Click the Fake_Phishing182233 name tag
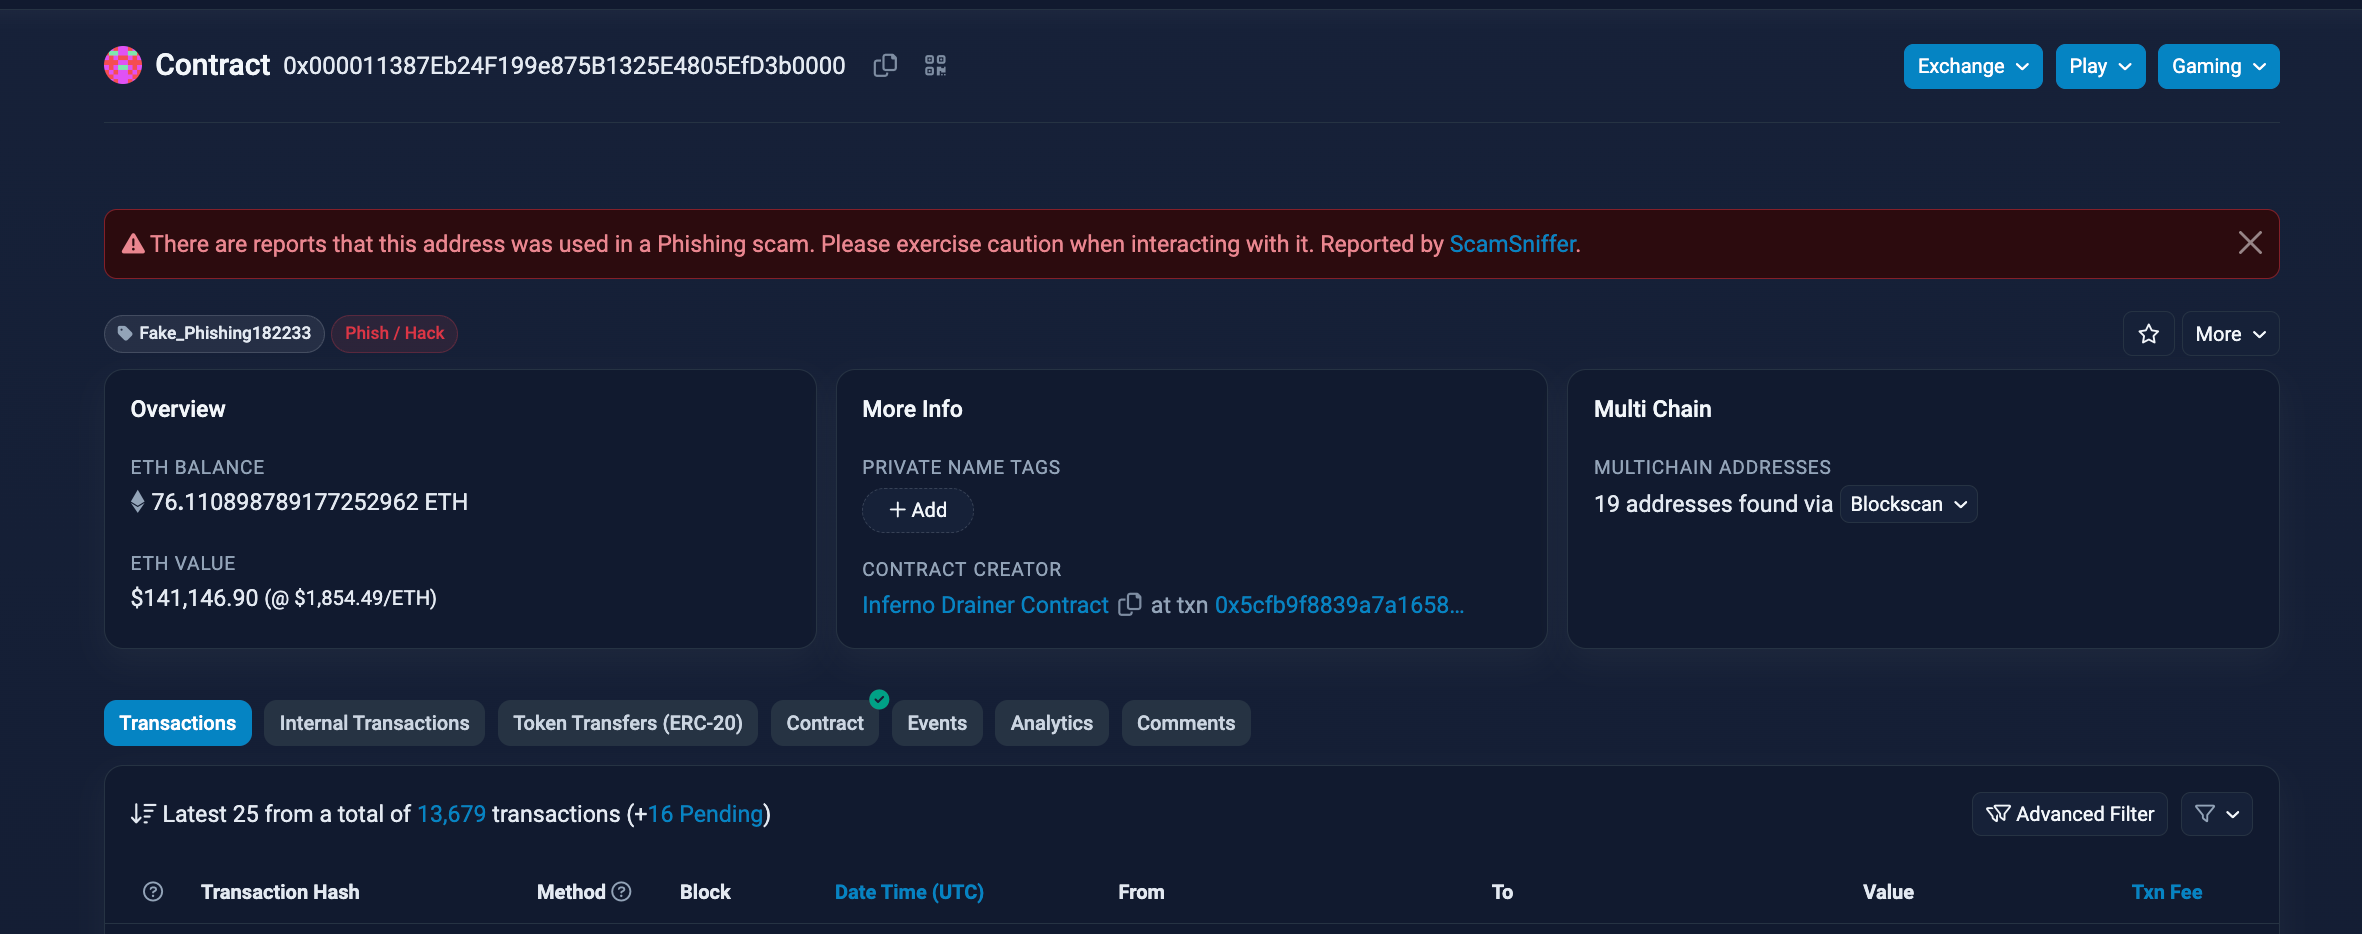The image size is (2362, 934). [x=214, y=334]
